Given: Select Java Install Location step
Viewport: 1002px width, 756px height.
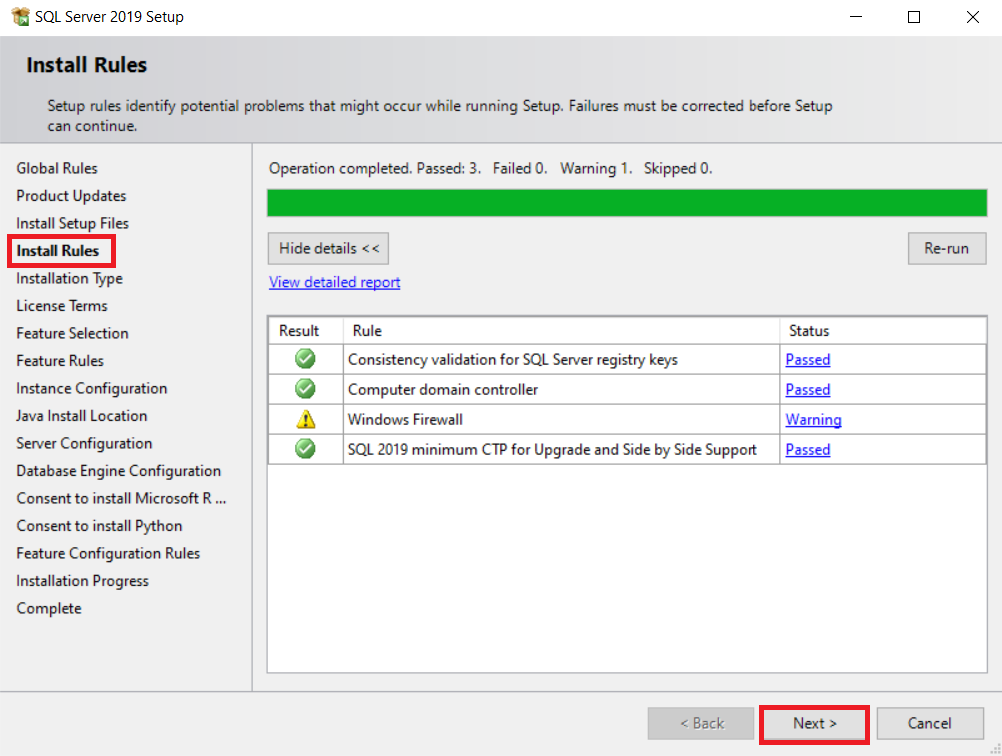Looking at the screenshot, I should (x=82, y=415).
